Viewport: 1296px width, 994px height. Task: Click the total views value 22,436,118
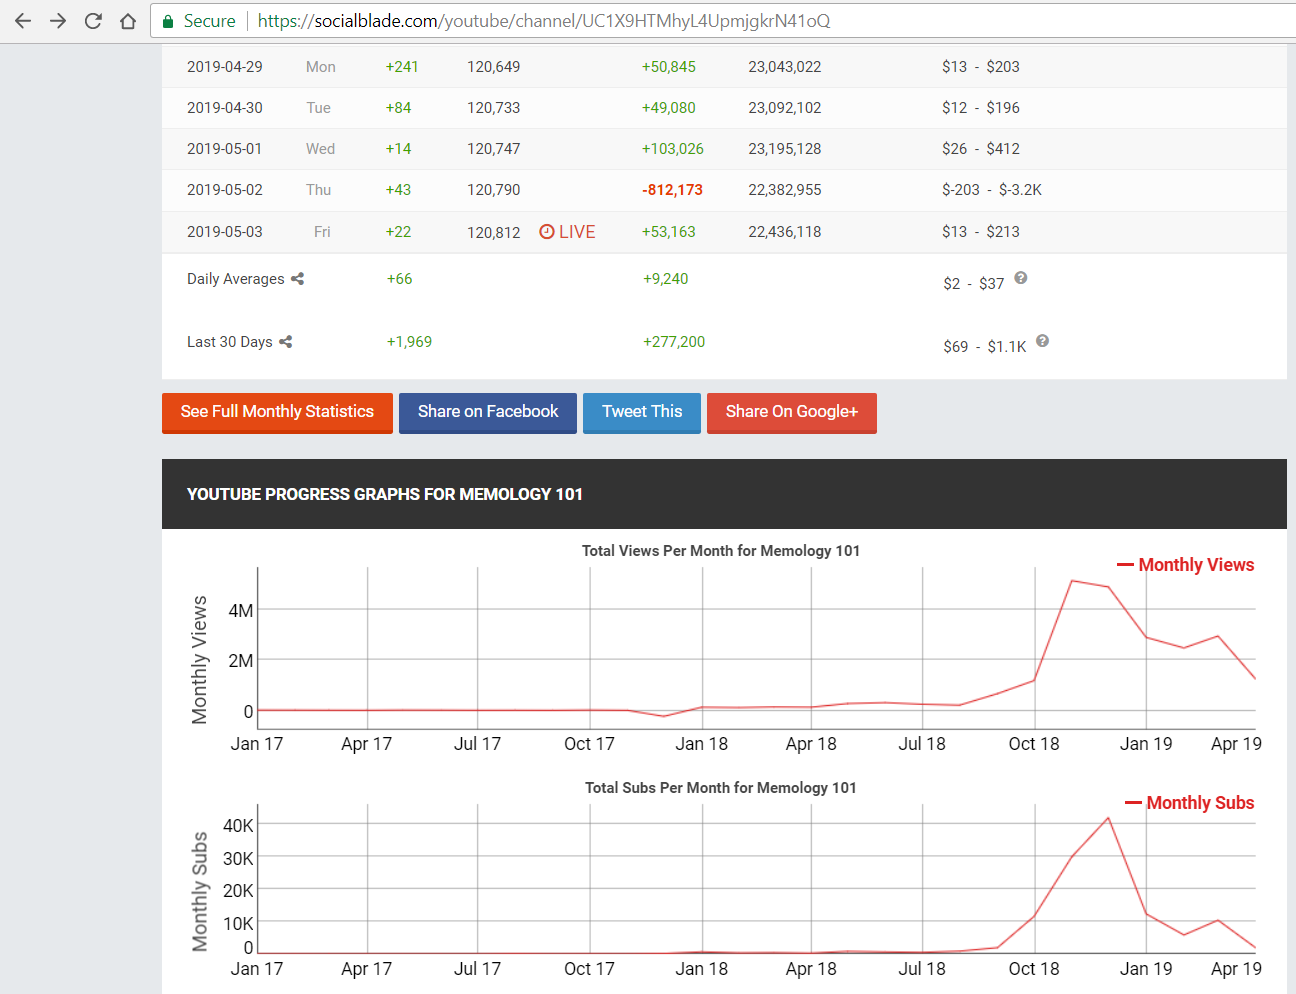[785, 232]
